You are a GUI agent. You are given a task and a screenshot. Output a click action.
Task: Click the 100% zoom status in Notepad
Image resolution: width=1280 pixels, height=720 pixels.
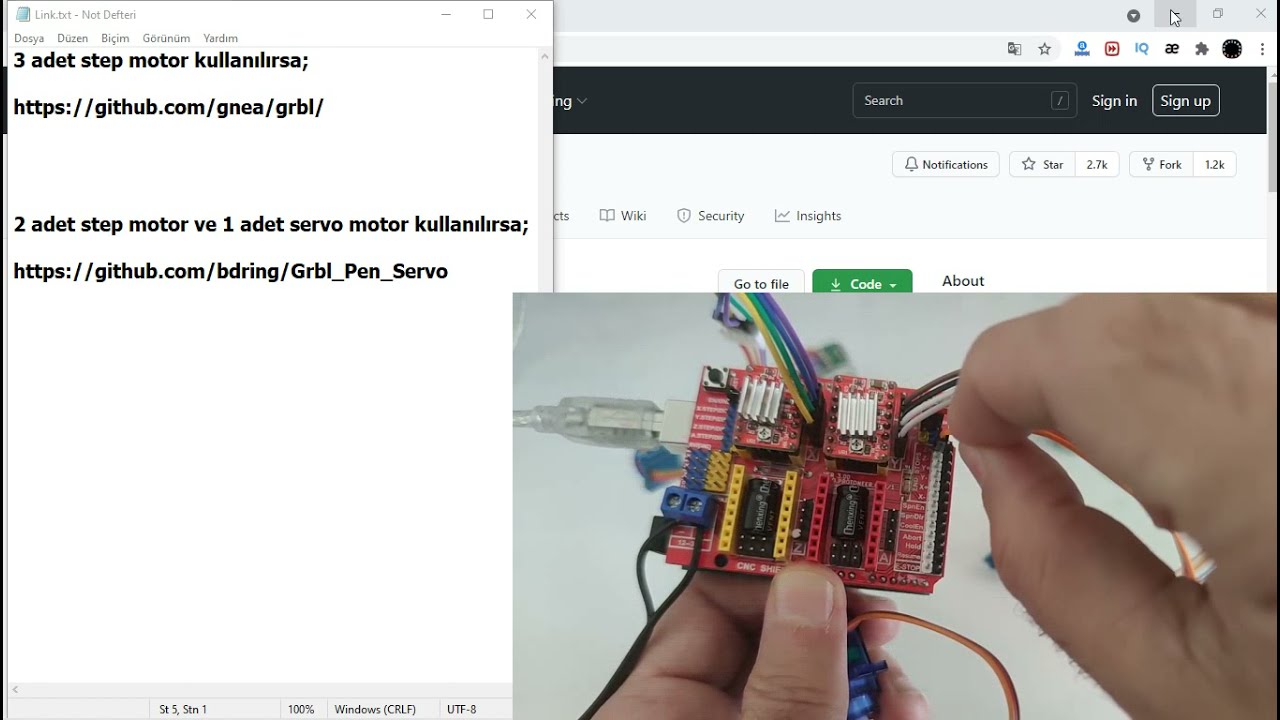[301, 709]
